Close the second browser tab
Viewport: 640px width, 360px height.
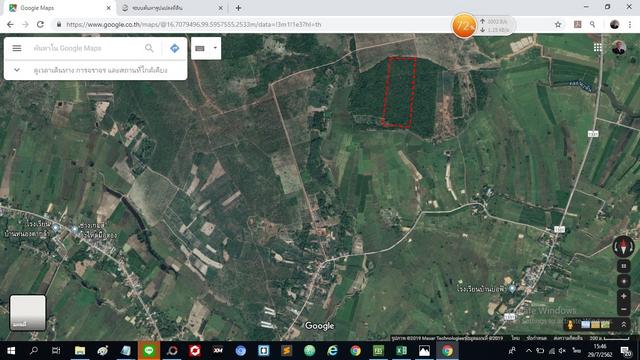point(220,8)
